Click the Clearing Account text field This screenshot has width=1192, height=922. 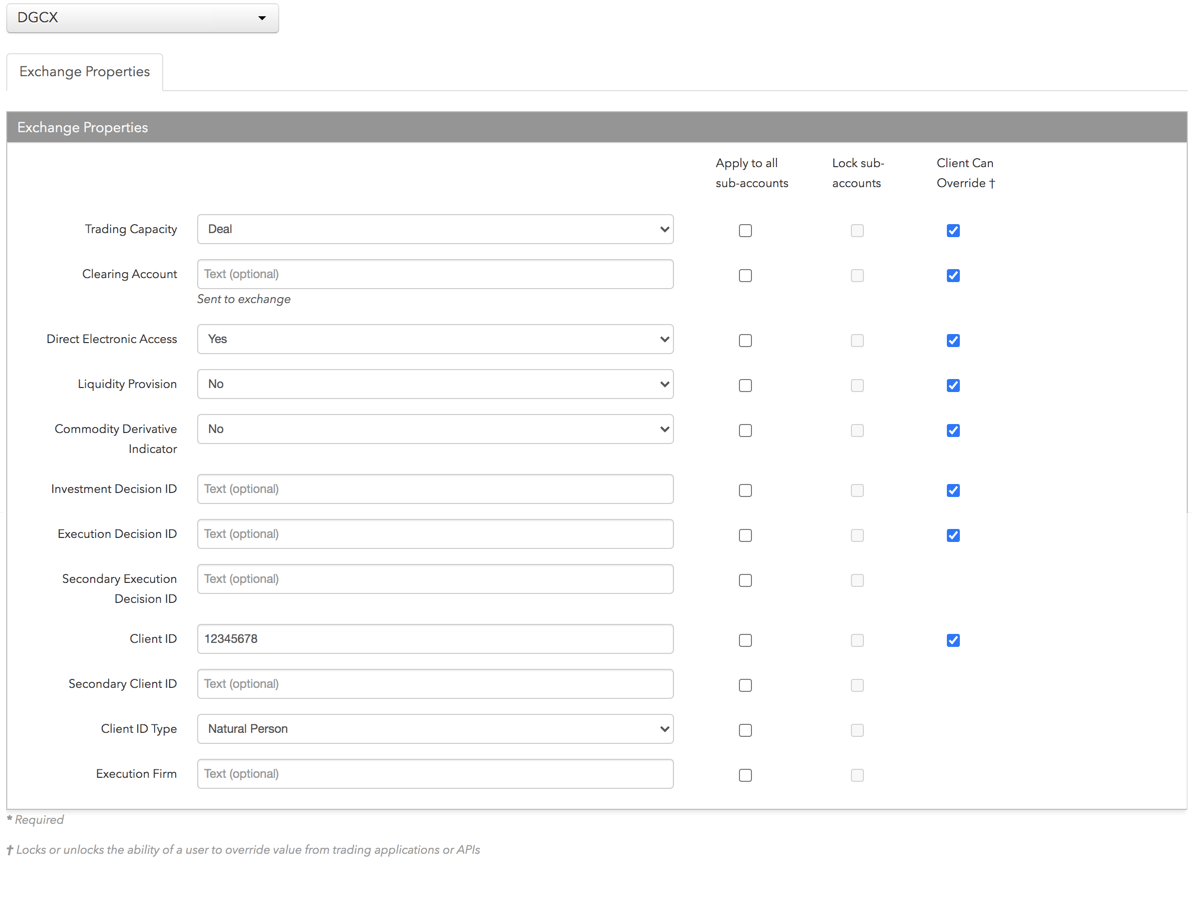(435, 274)
